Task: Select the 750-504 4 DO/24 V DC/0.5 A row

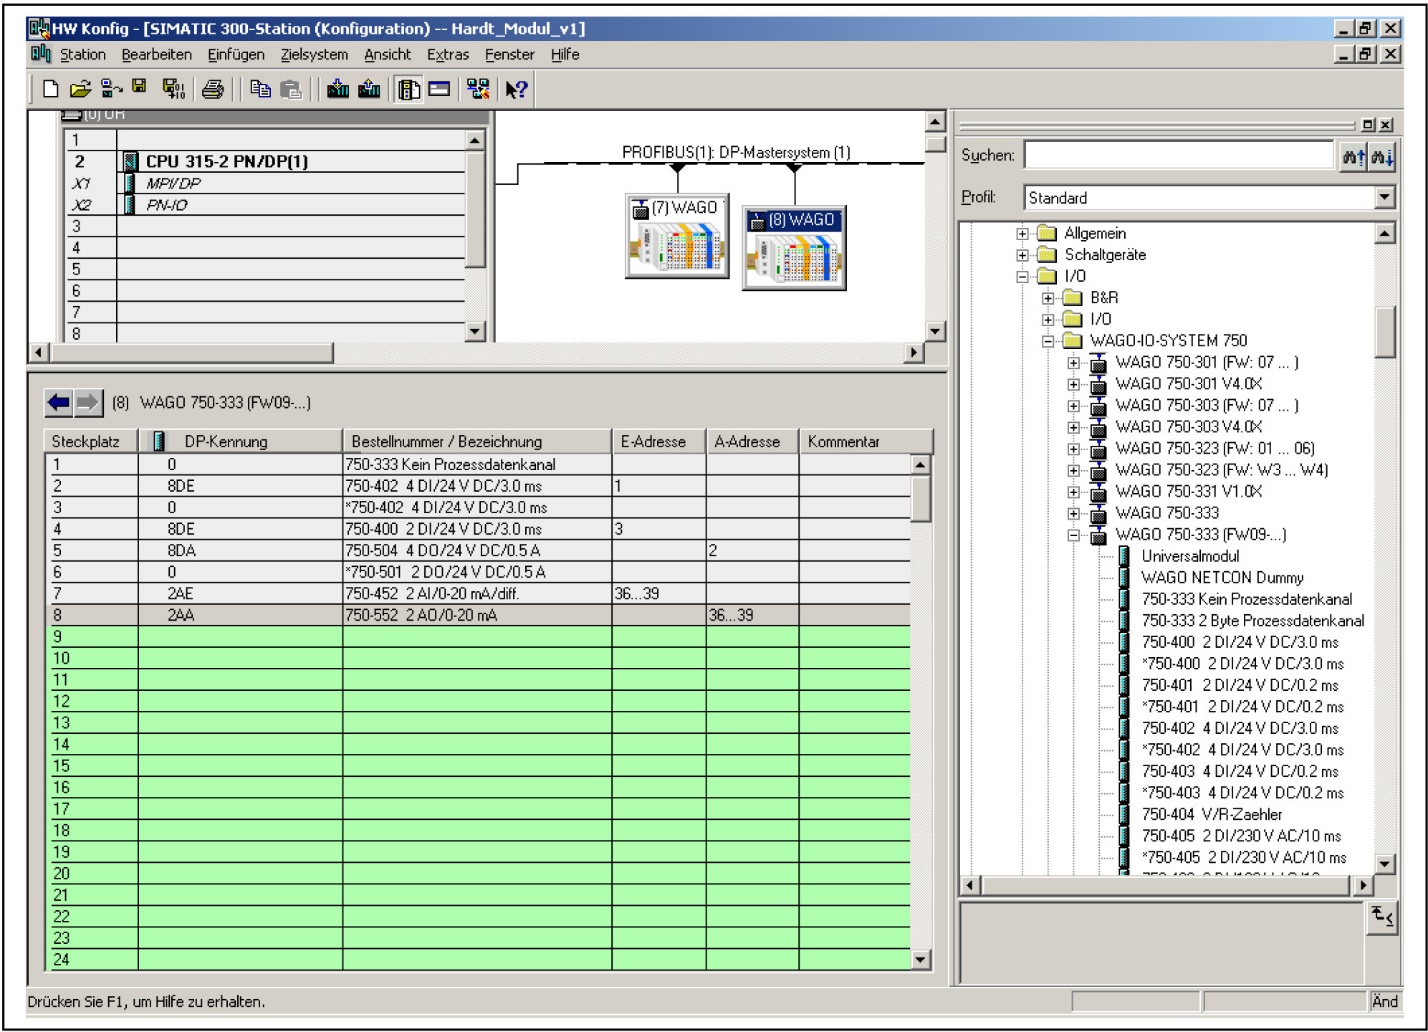Action: pos(479,550)
